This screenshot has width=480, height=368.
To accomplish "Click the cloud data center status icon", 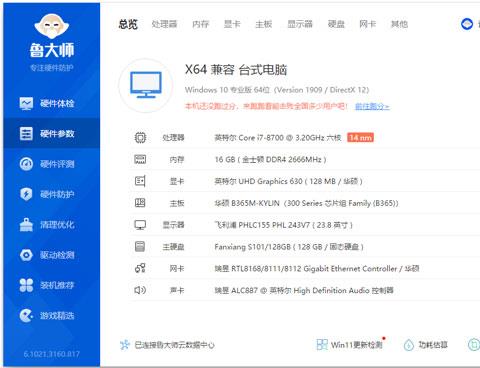I will (124, 345).
